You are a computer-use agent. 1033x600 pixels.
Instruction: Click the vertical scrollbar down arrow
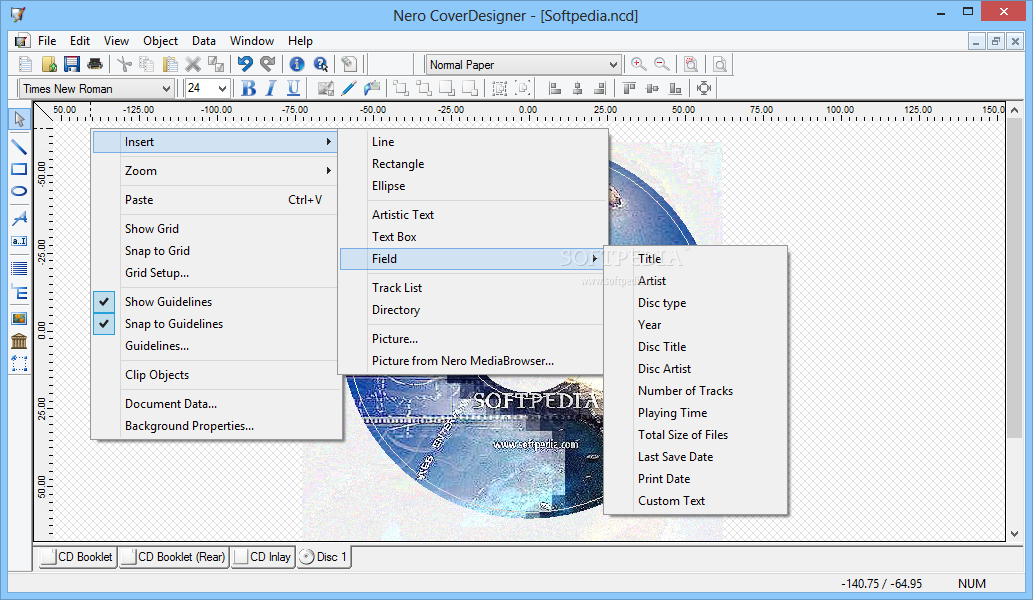click(1015, 533)
